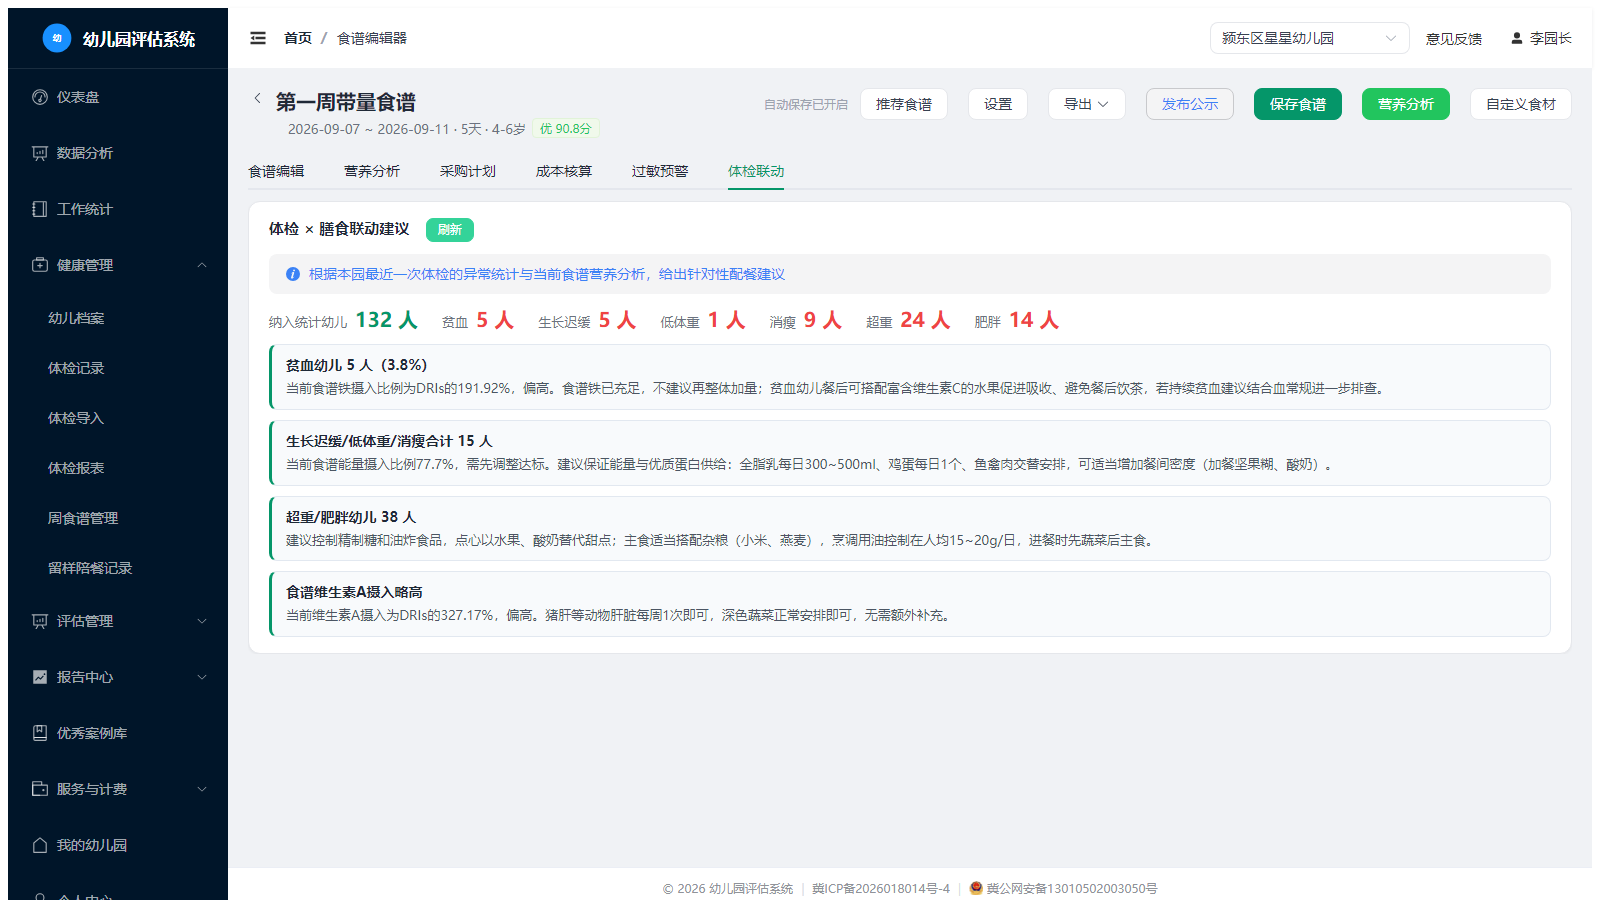Open the 成本核算 tab
Image resolution: width=1600 pixels, height=900 pixels.
pos(564,171)
